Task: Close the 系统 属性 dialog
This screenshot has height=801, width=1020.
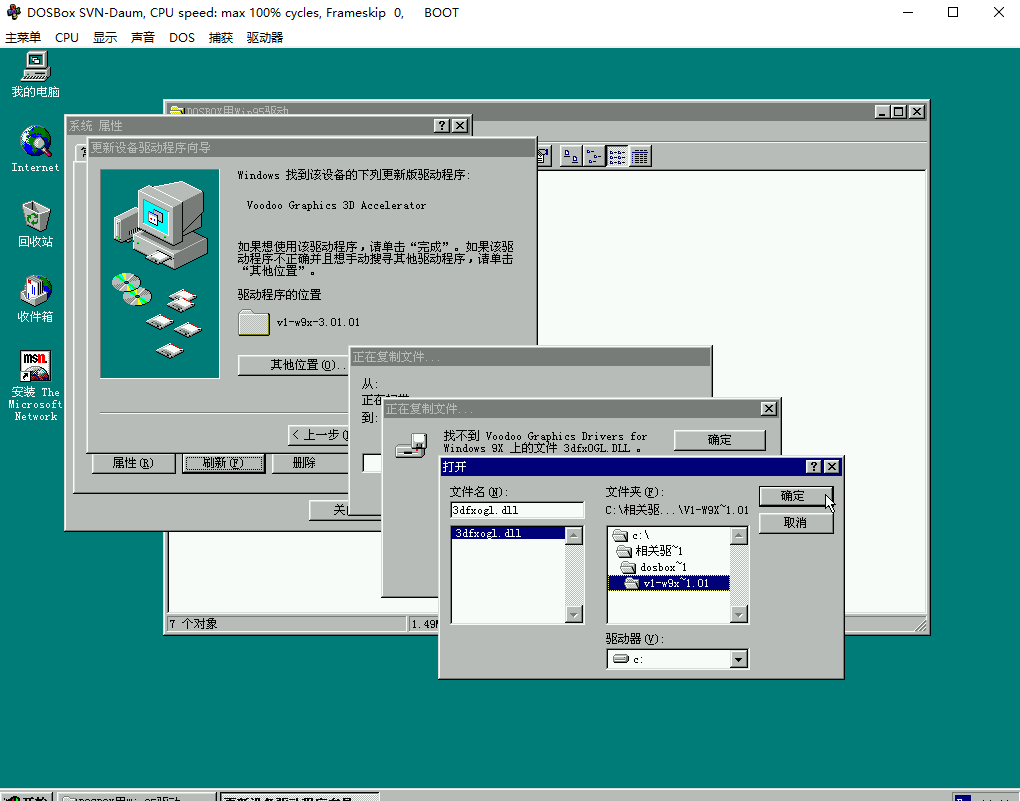Action: pyautogui.click(x=460, y=126)
